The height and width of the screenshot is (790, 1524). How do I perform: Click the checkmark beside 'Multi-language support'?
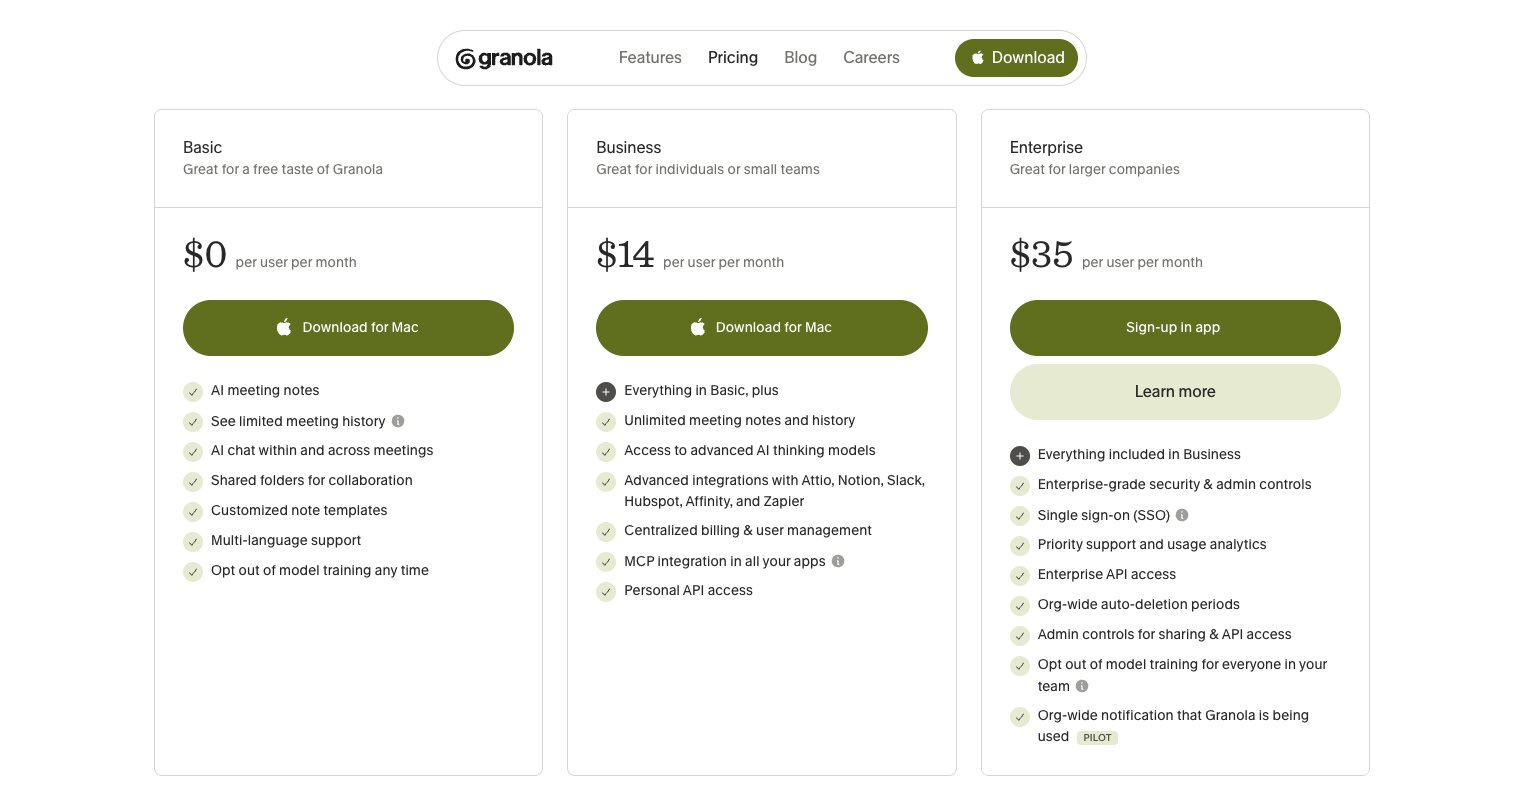(x=193, y=541)
